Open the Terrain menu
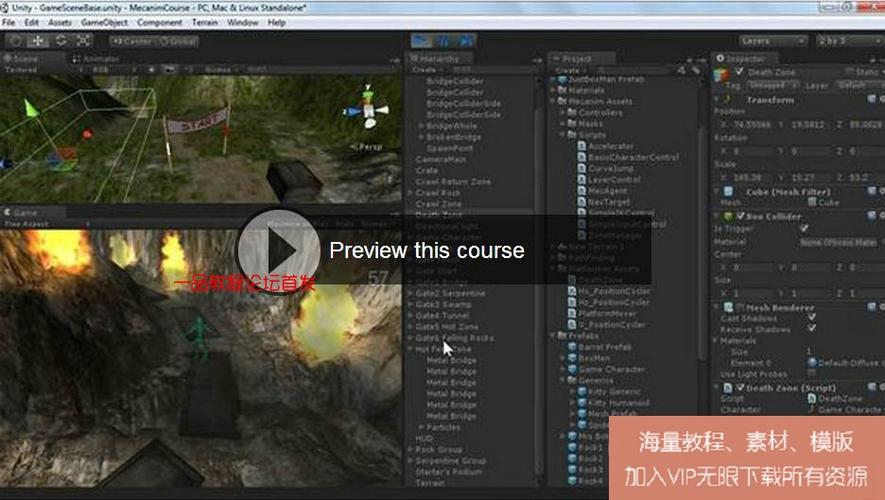Image resolution: width=885 pixels, height=500 pixels. click(205, 23)
